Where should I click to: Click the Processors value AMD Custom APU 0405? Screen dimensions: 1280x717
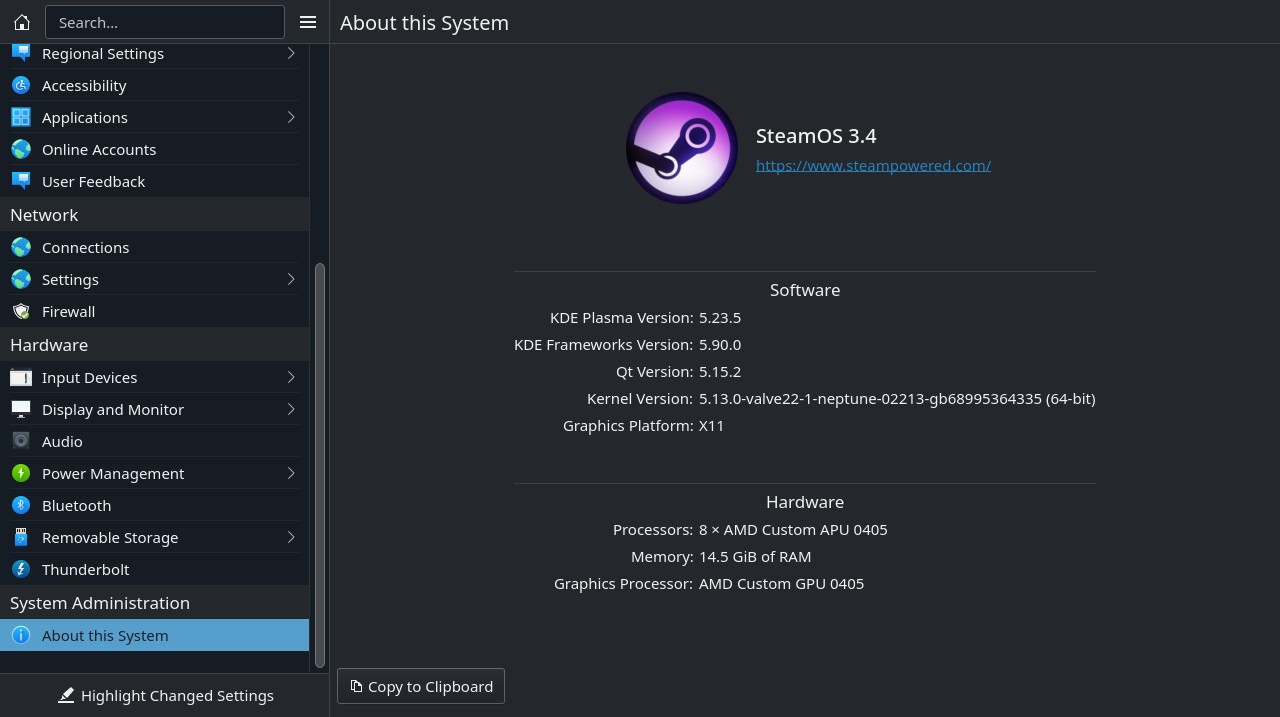click(x=793, y=529)
